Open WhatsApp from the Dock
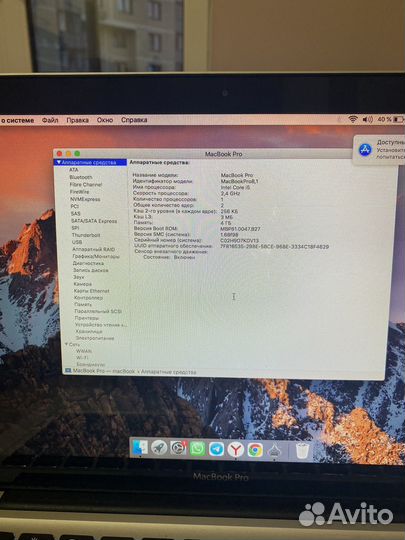This screenshot has height=540, width=405. (197, 449)
